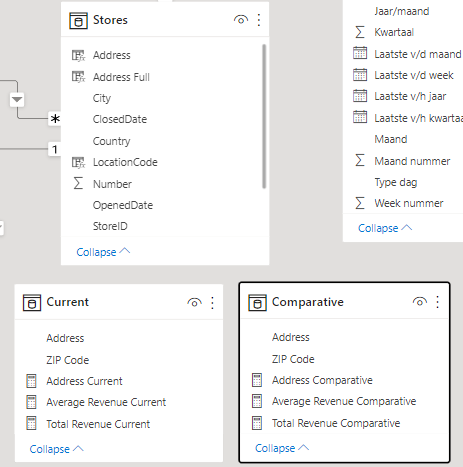
Task: Click the one (1) relationship endpoint on Stores
Action: click(x=55, y=149)
